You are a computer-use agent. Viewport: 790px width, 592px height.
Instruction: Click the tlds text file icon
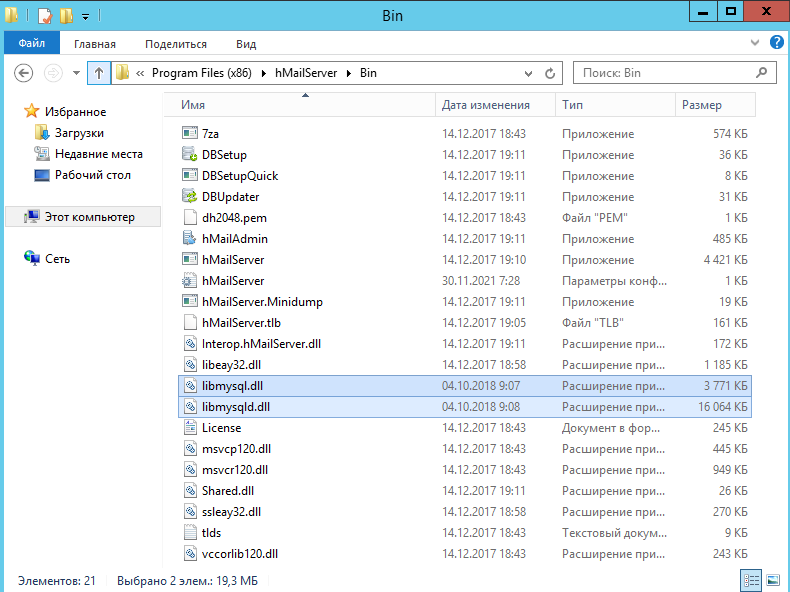click(x=189, y=533)
